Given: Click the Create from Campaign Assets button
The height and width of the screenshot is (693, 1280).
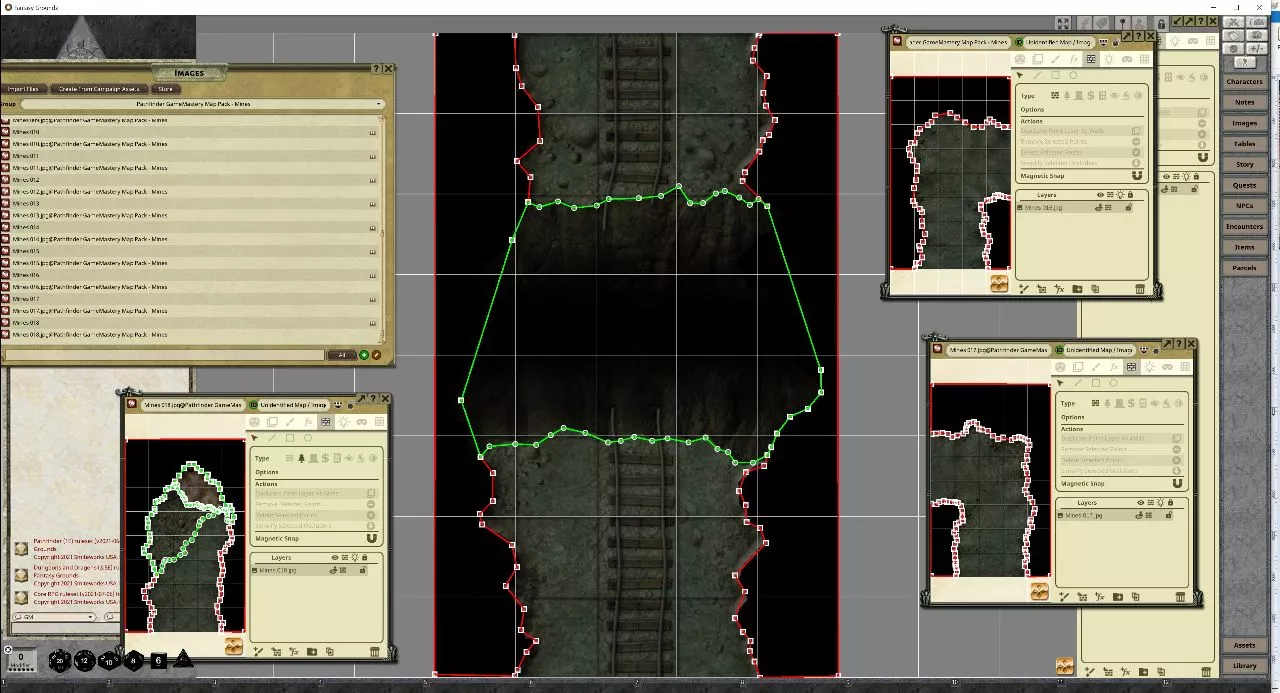Looking at the screenshot, I should click(98, 89).
